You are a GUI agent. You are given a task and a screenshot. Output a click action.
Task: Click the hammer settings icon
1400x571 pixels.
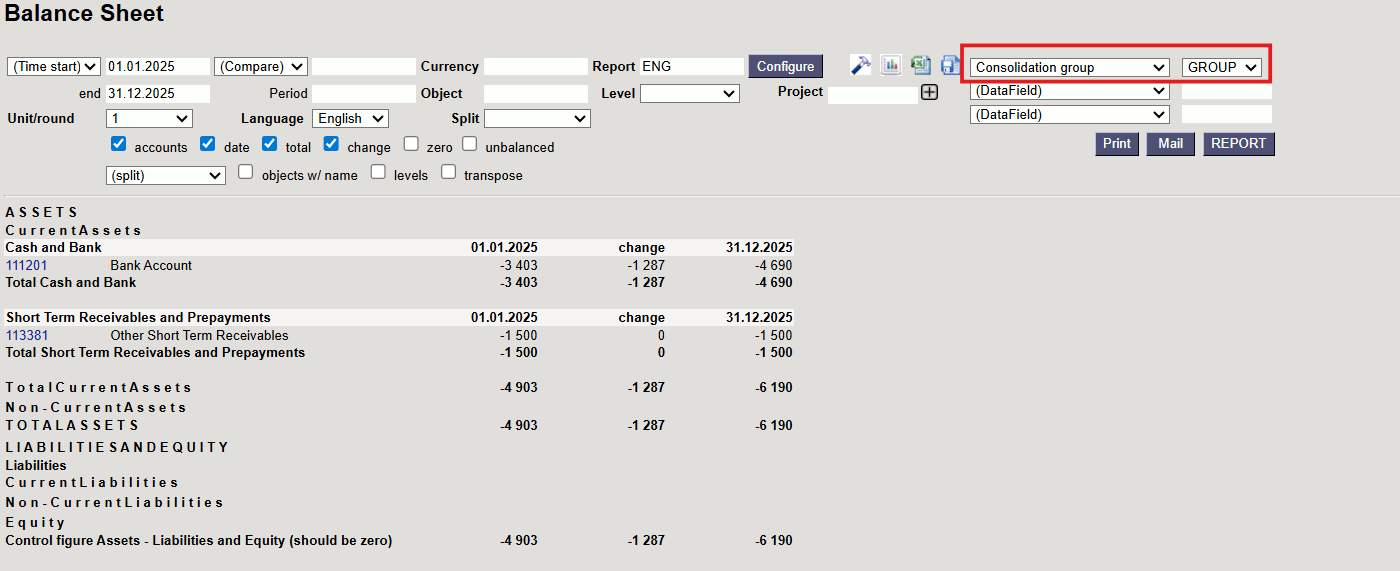[x=860, y=65]
